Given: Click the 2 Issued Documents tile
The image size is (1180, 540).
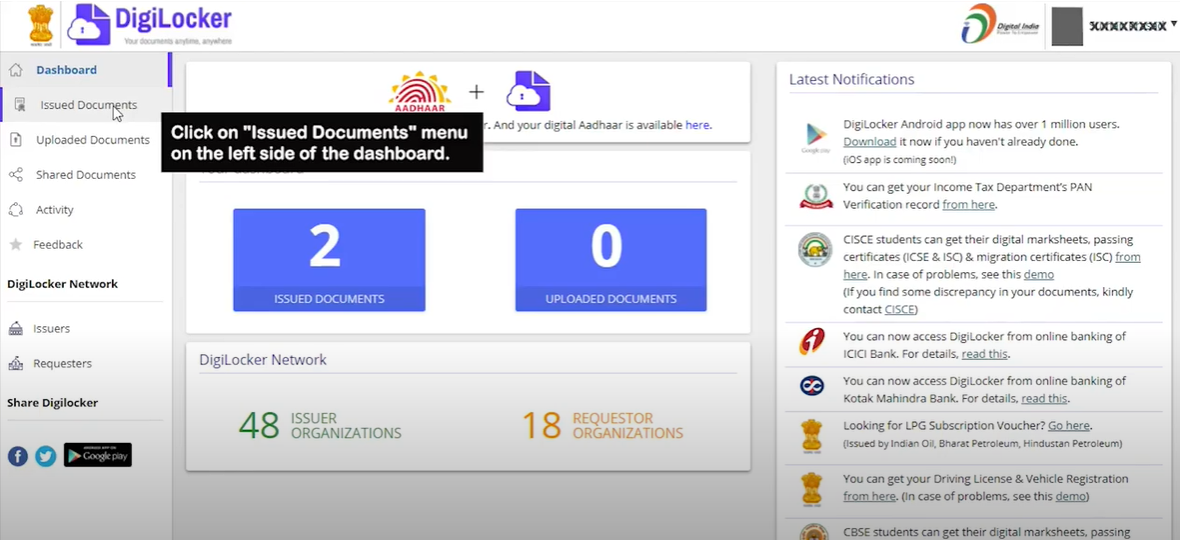Looking at the screenshot, I should [329, 259].
